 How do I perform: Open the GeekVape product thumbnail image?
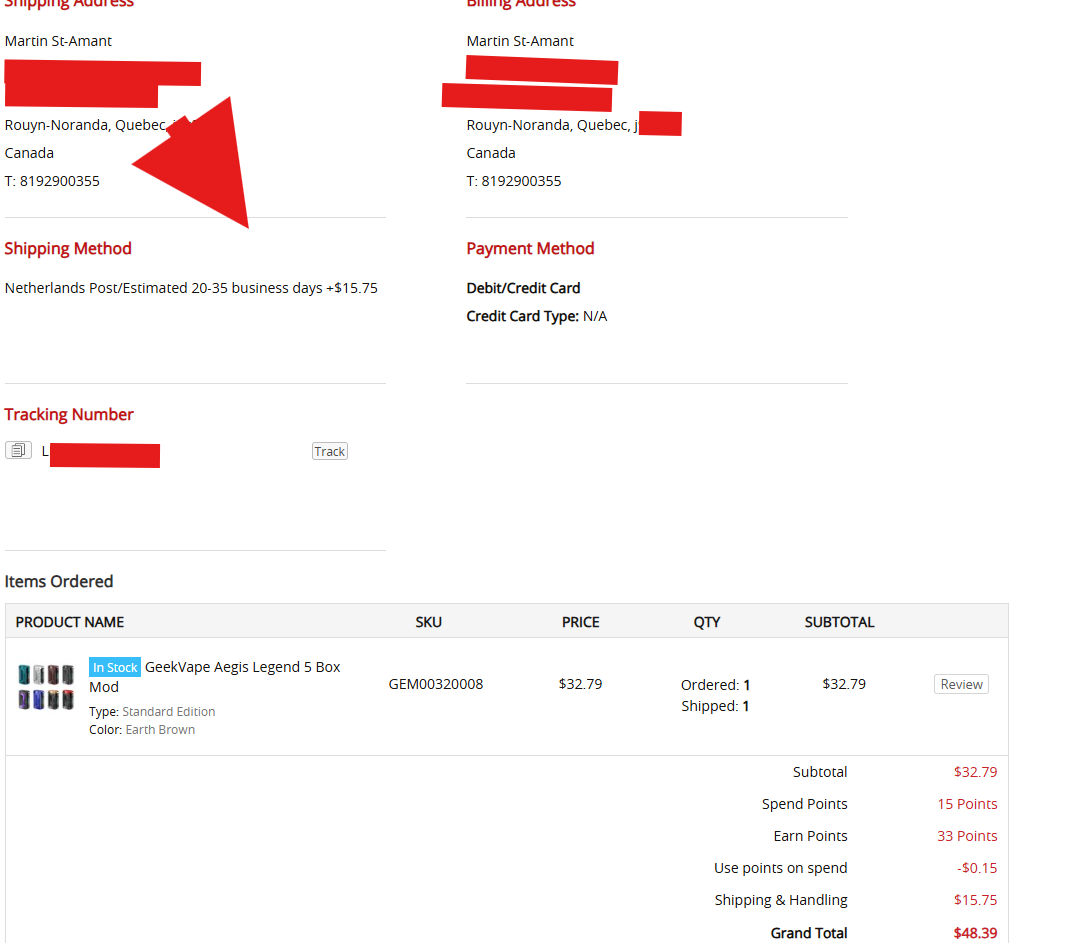[46, 686]
